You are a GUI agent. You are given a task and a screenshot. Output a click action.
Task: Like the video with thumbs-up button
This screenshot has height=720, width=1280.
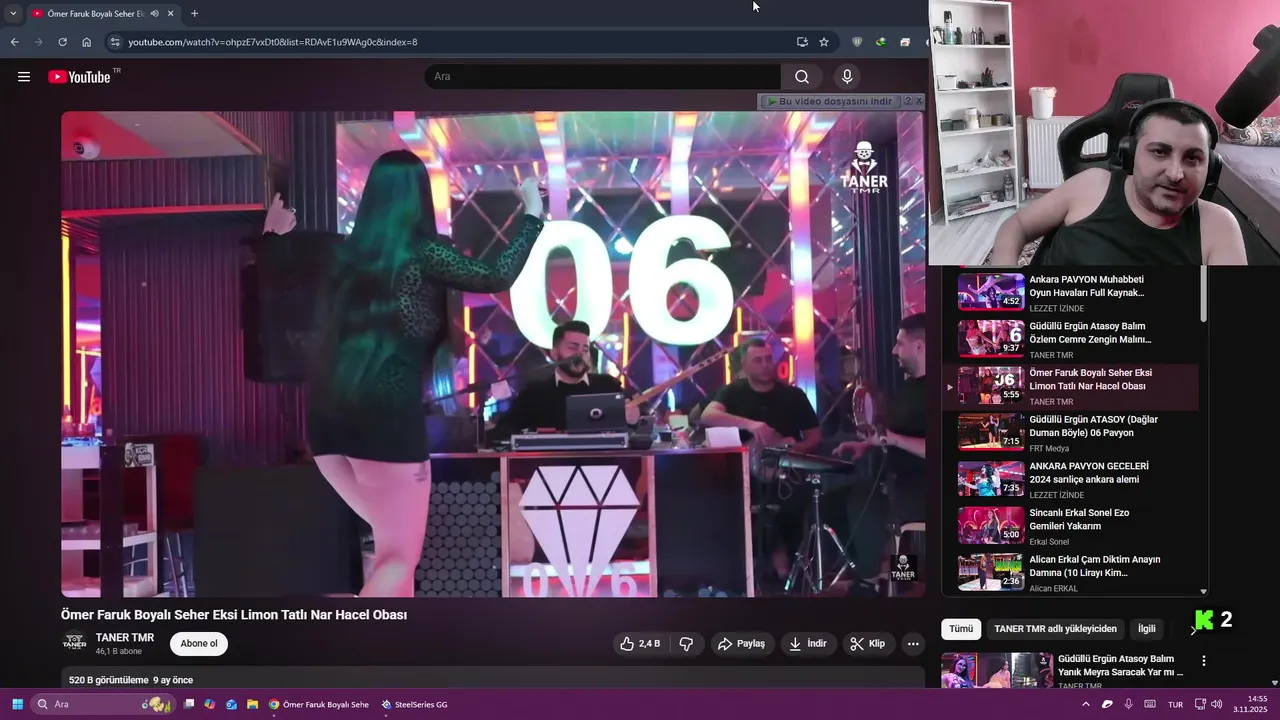click(x=639, y=644)
